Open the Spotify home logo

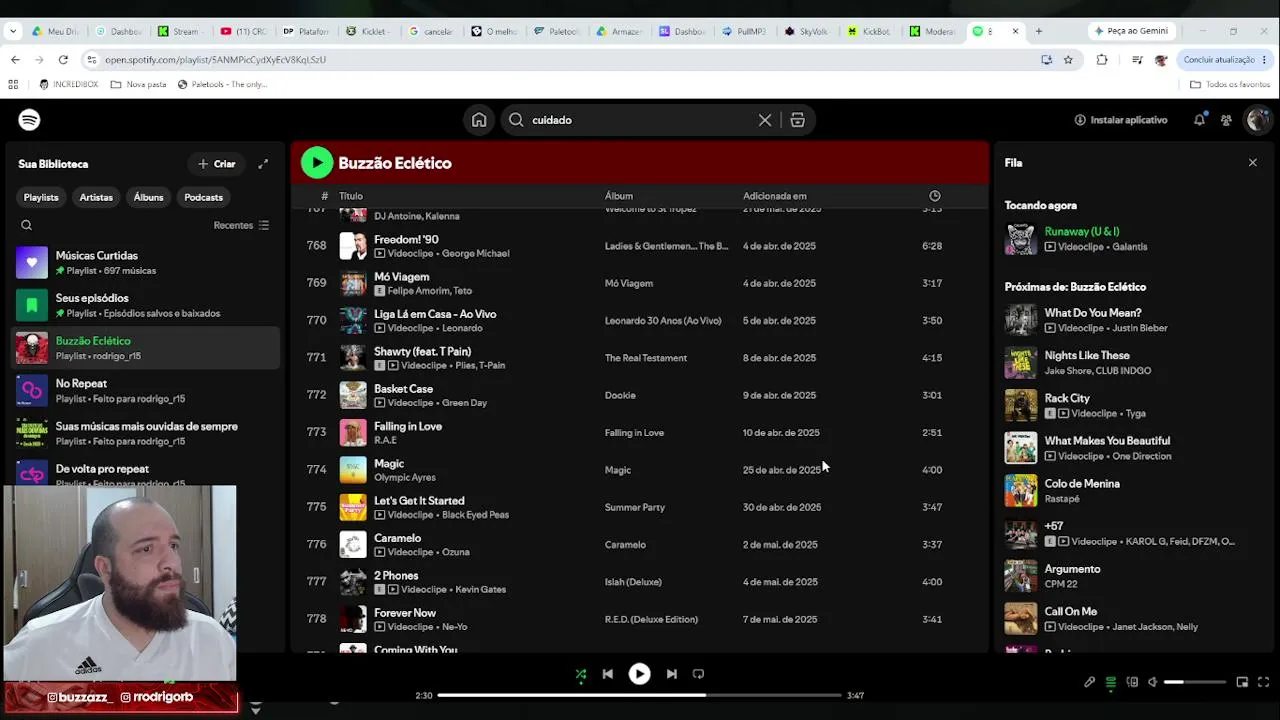pyautogui.click(x=29, y=120)
